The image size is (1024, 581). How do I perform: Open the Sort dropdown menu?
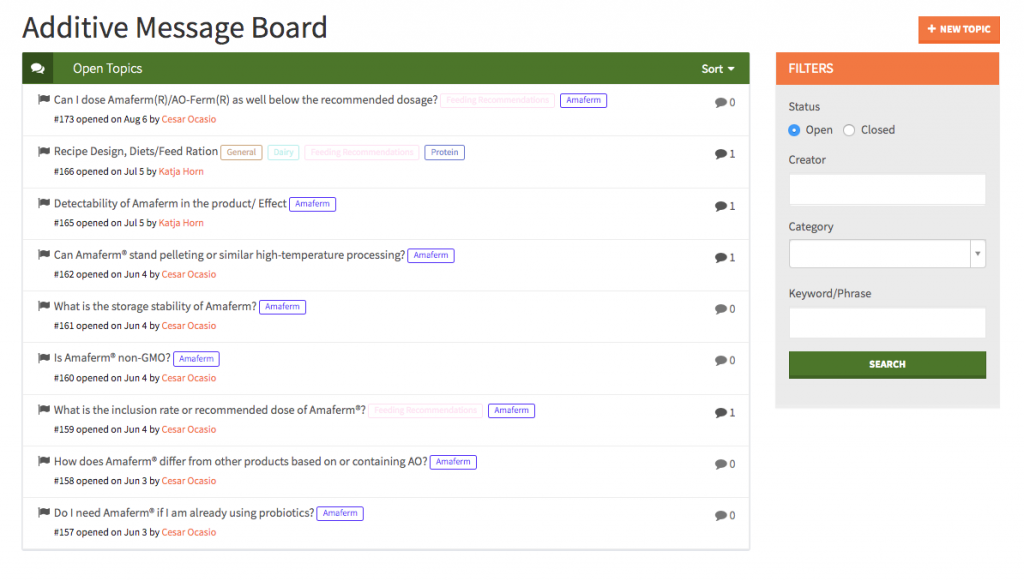(x=718, y=69)
